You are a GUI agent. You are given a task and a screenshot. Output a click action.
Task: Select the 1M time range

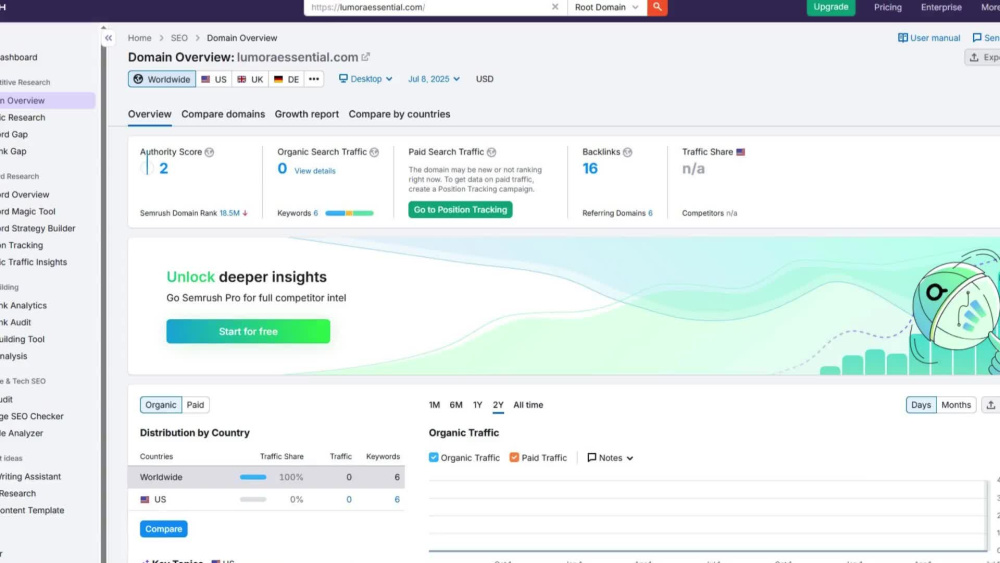click(x=434, y=405)
